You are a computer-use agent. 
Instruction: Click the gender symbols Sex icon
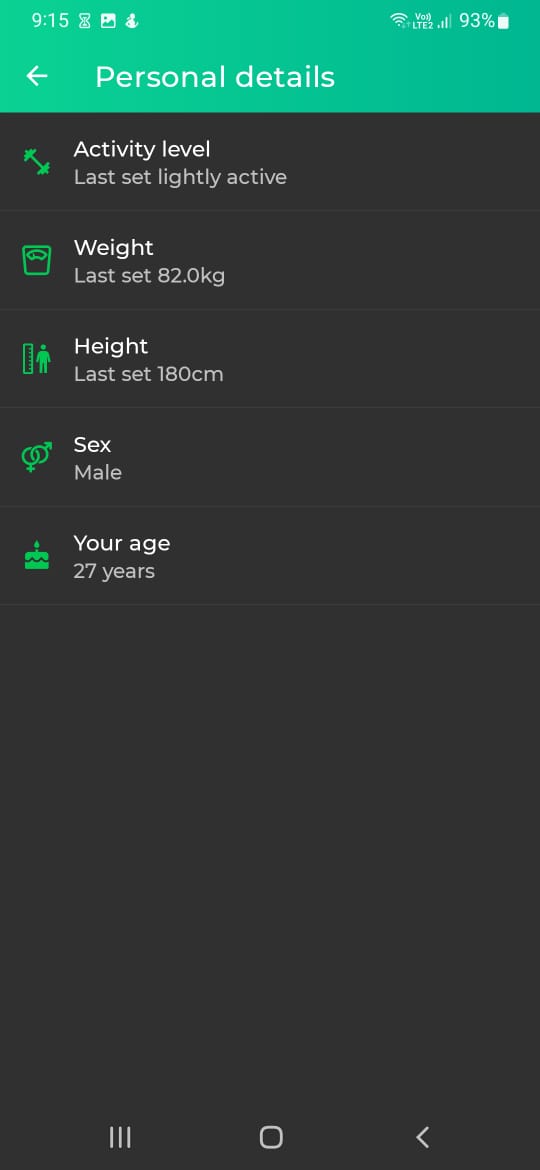point(37,457)
